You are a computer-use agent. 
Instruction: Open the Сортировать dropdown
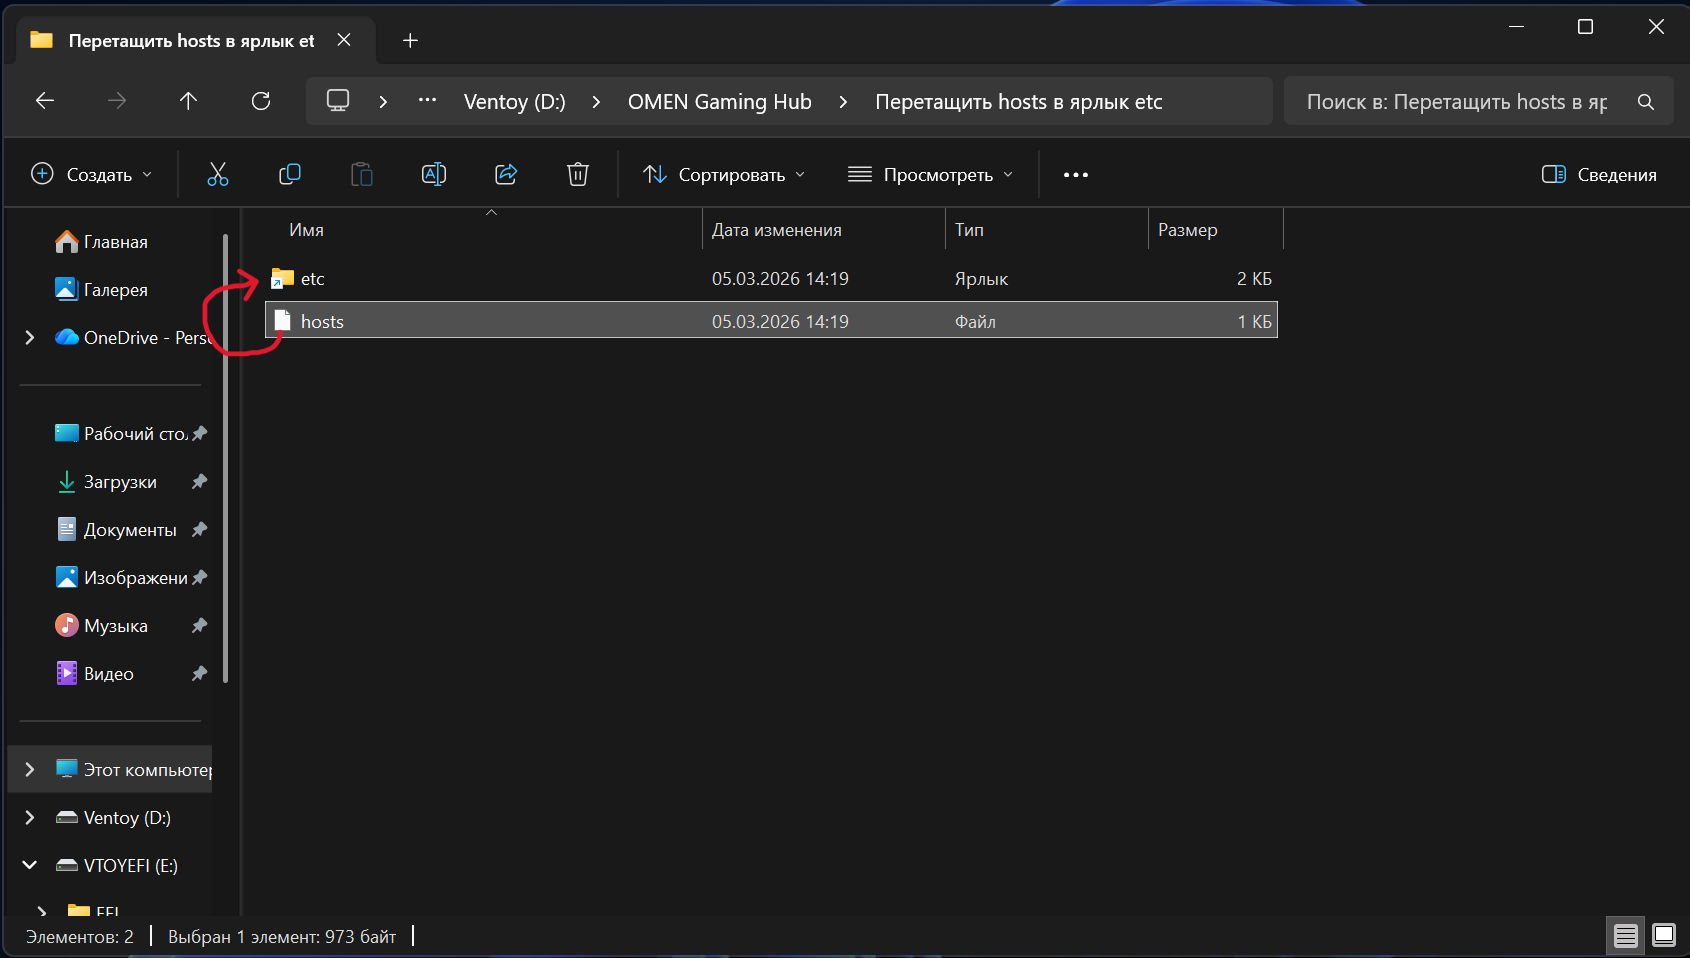pos(724,175)
